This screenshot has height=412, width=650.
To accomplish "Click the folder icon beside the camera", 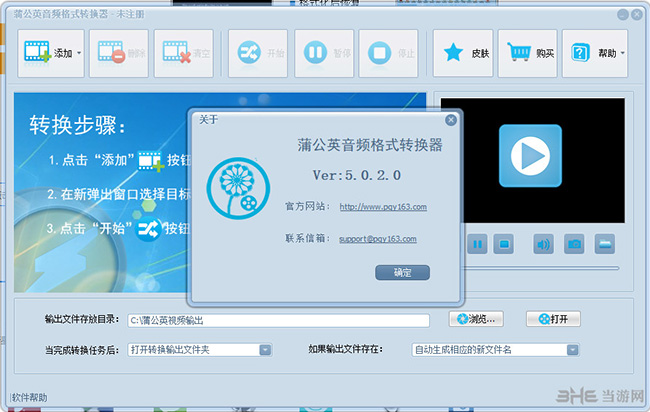I will [x=605, y=244].
